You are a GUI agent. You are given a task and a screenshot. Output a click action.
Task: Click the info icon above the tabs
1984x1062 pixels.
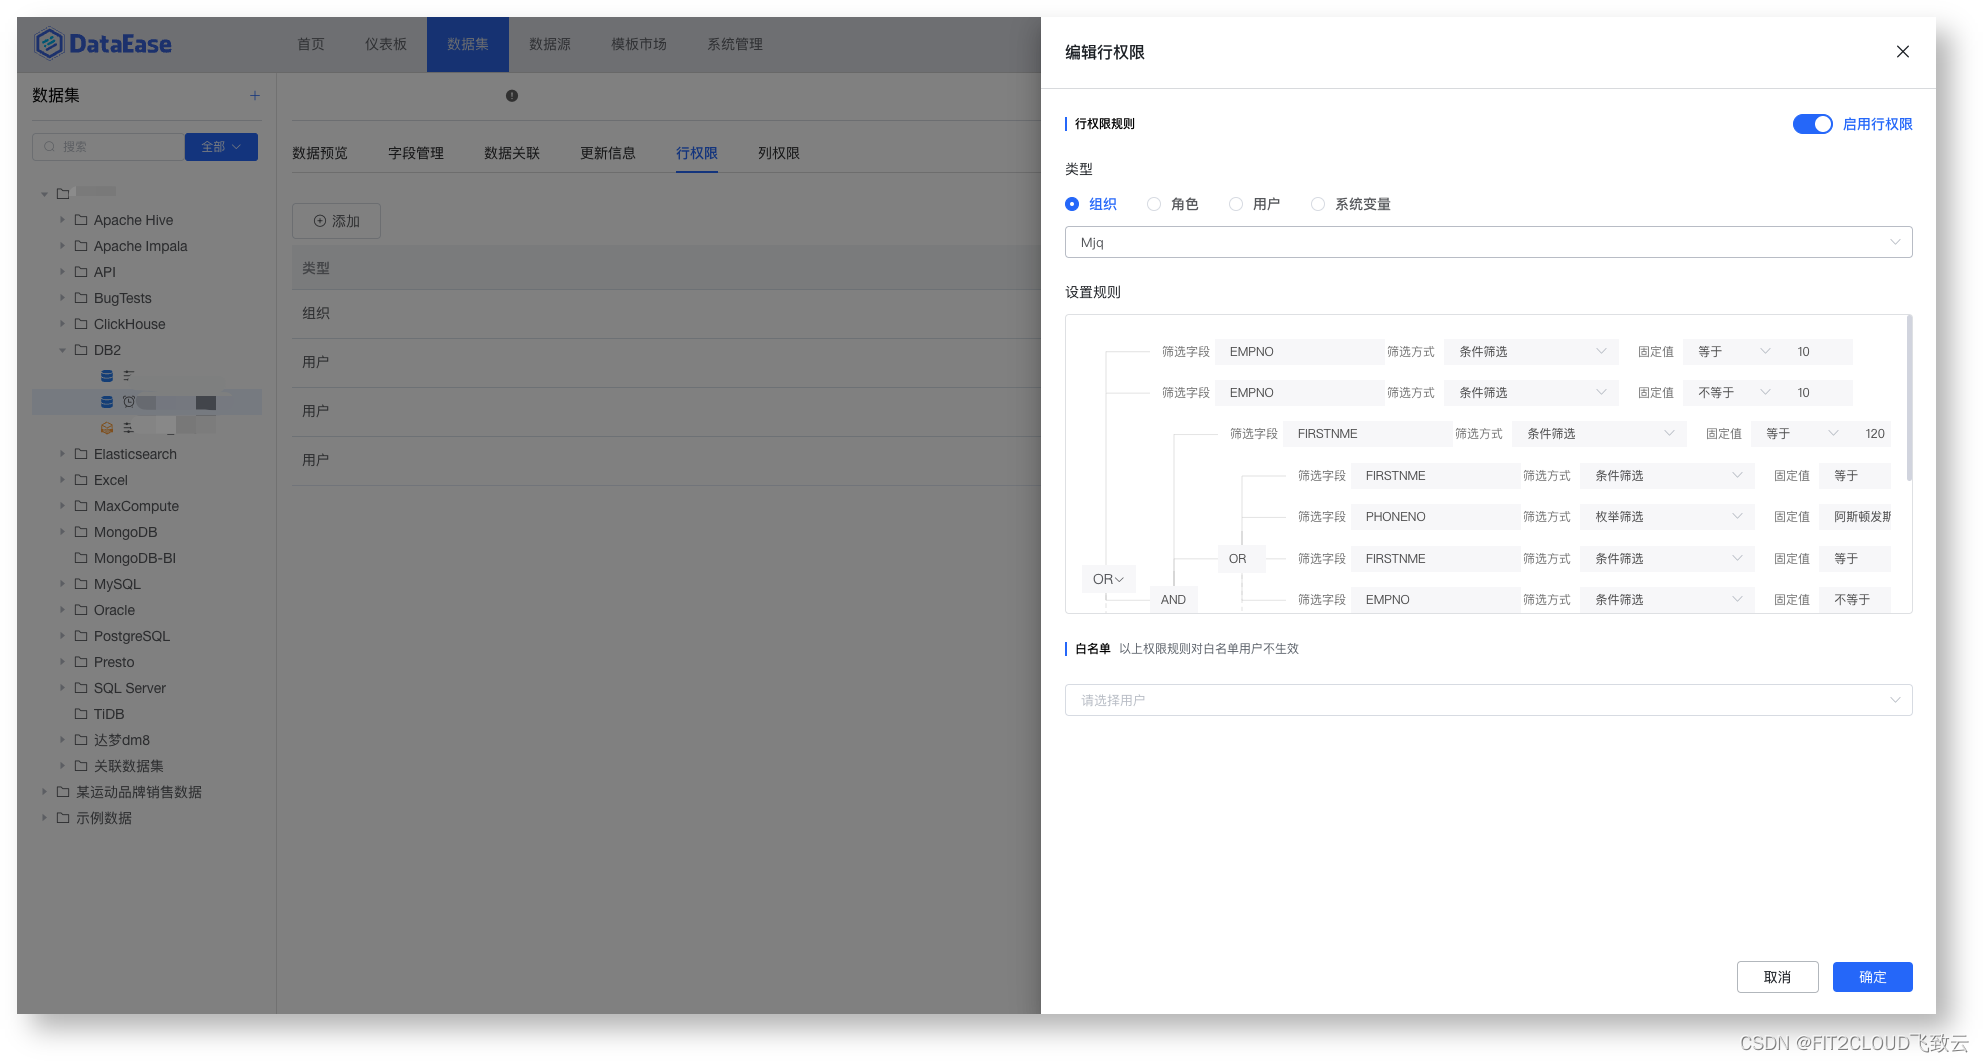point(512,96)
